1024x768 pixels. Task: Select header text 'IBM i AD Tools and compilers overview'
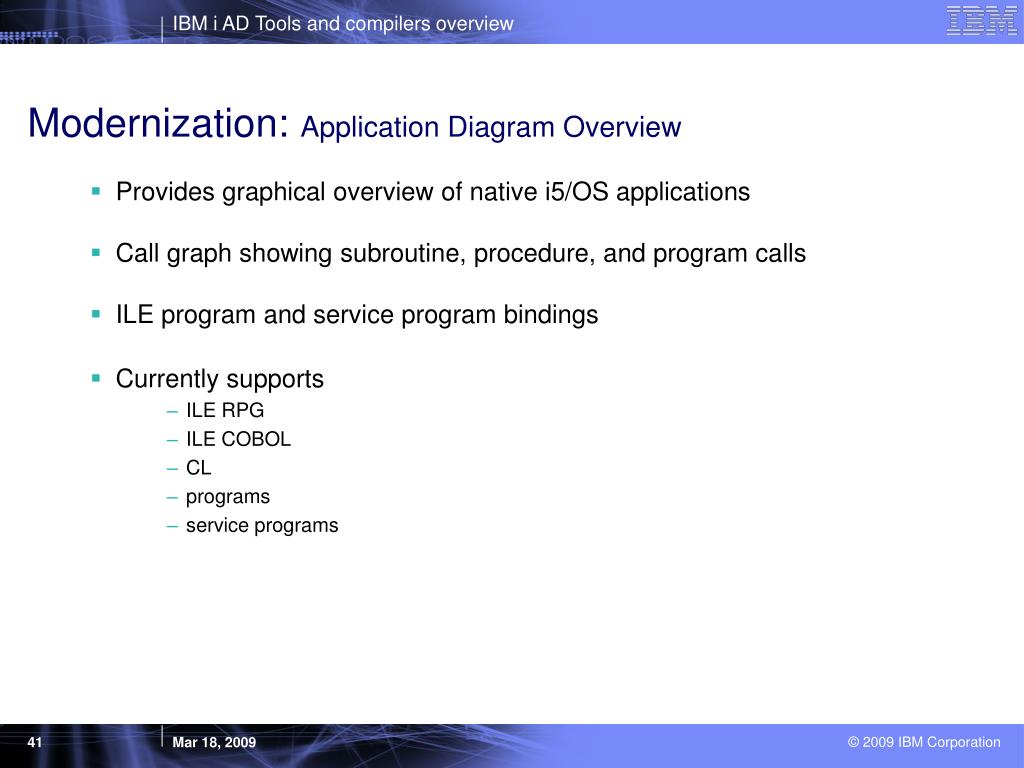tap(343, 24)
